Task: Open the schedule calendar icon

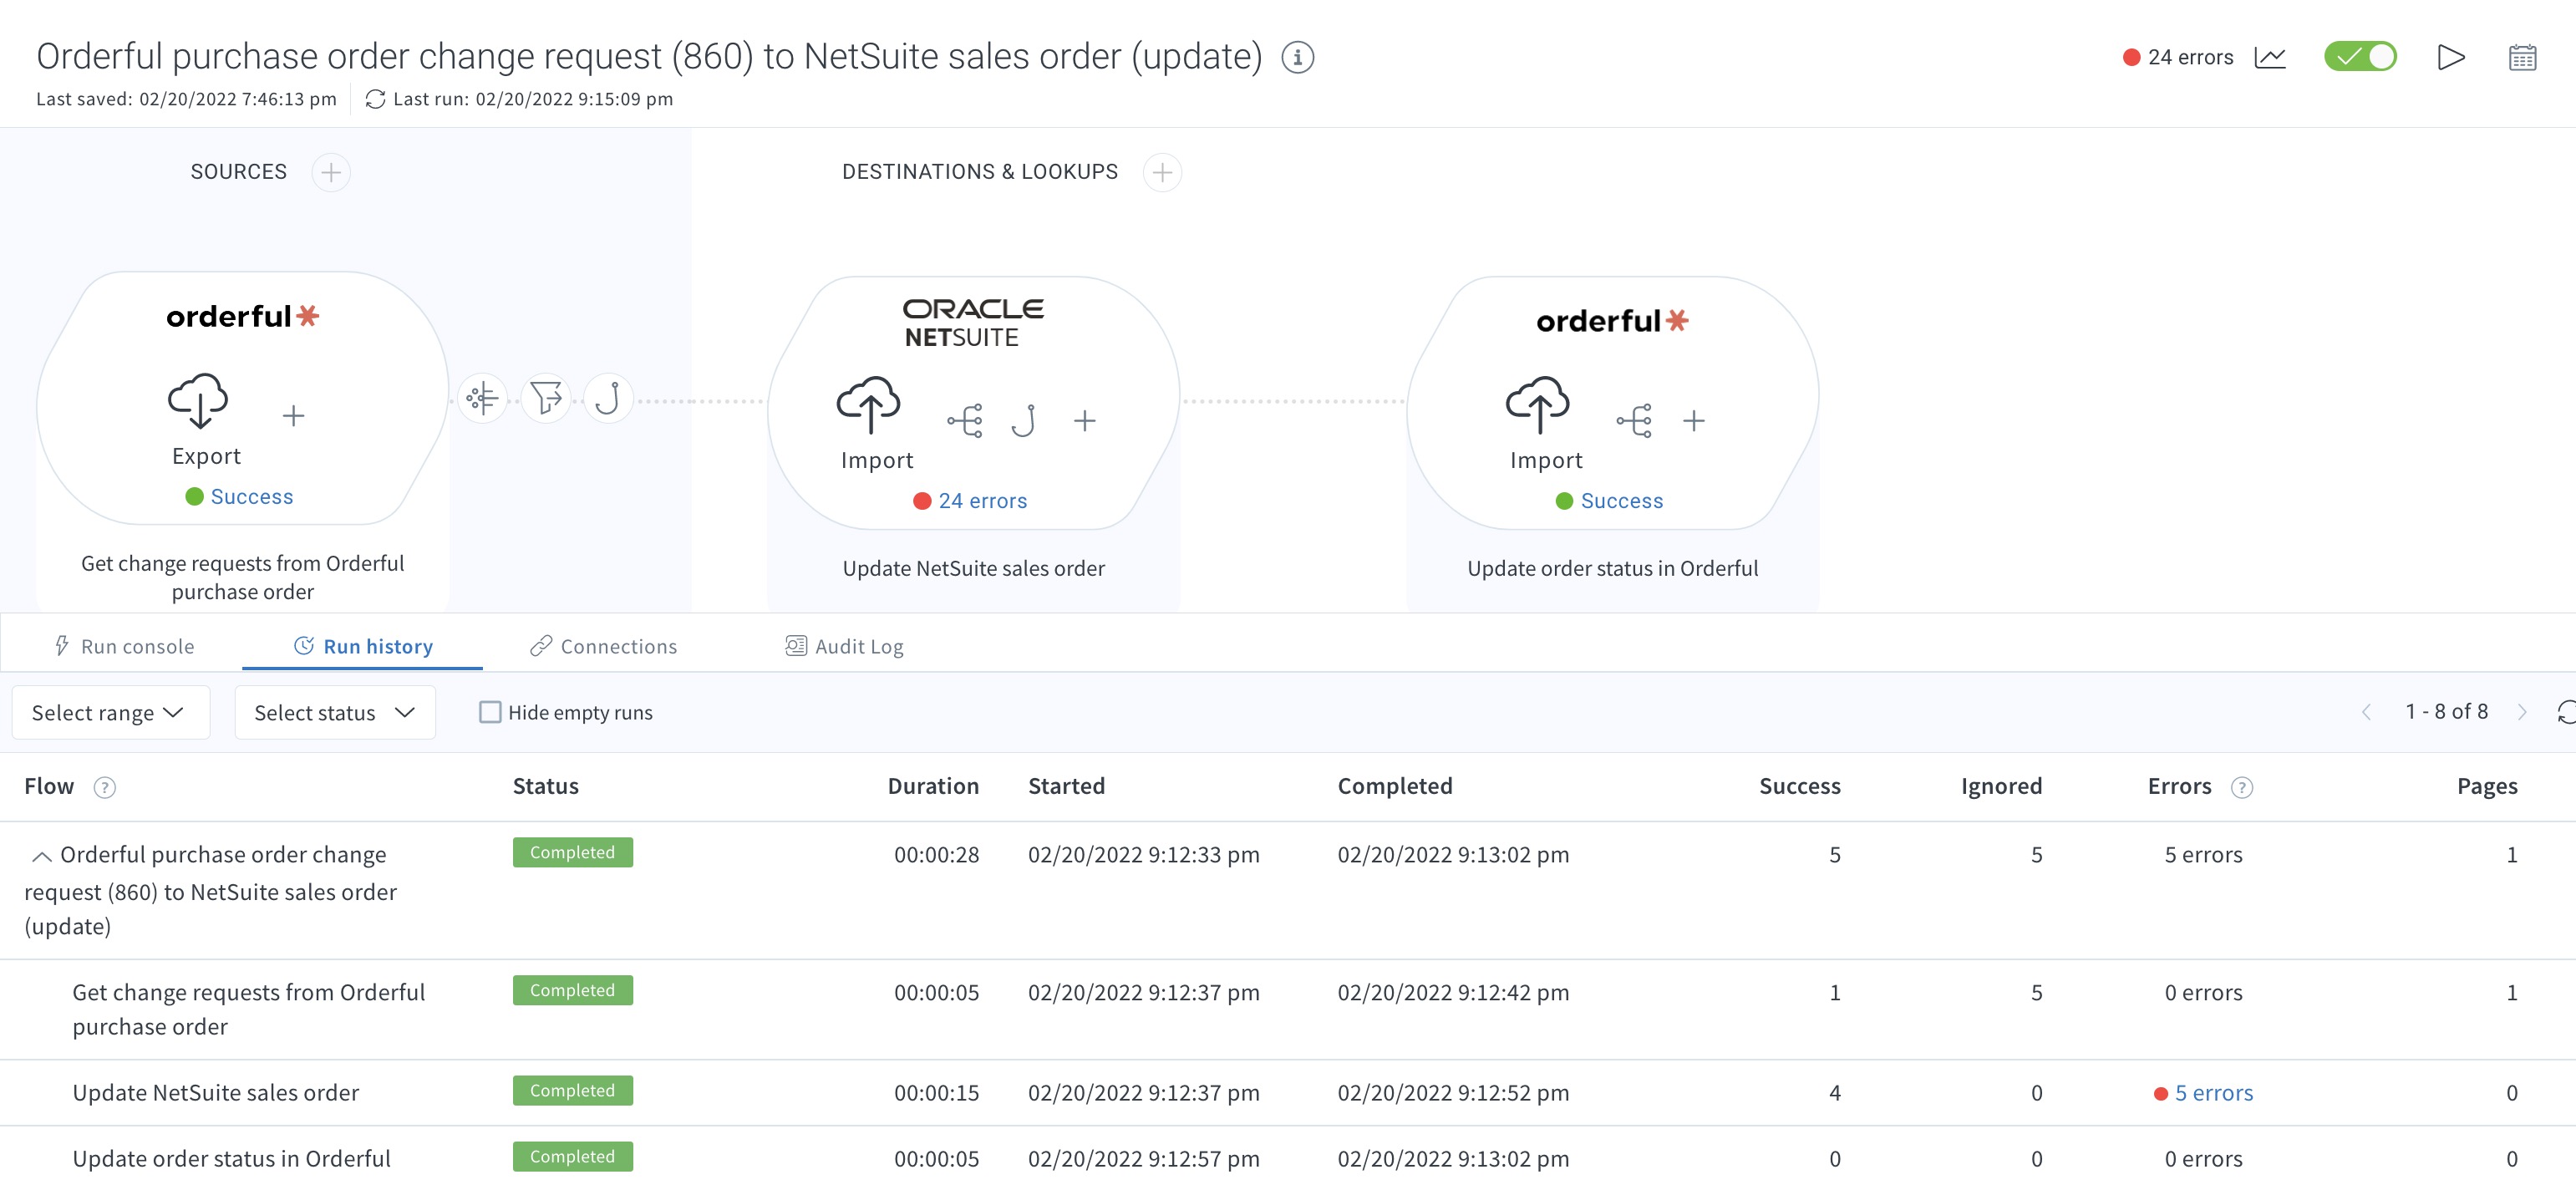Action: tap(2522, 57)
